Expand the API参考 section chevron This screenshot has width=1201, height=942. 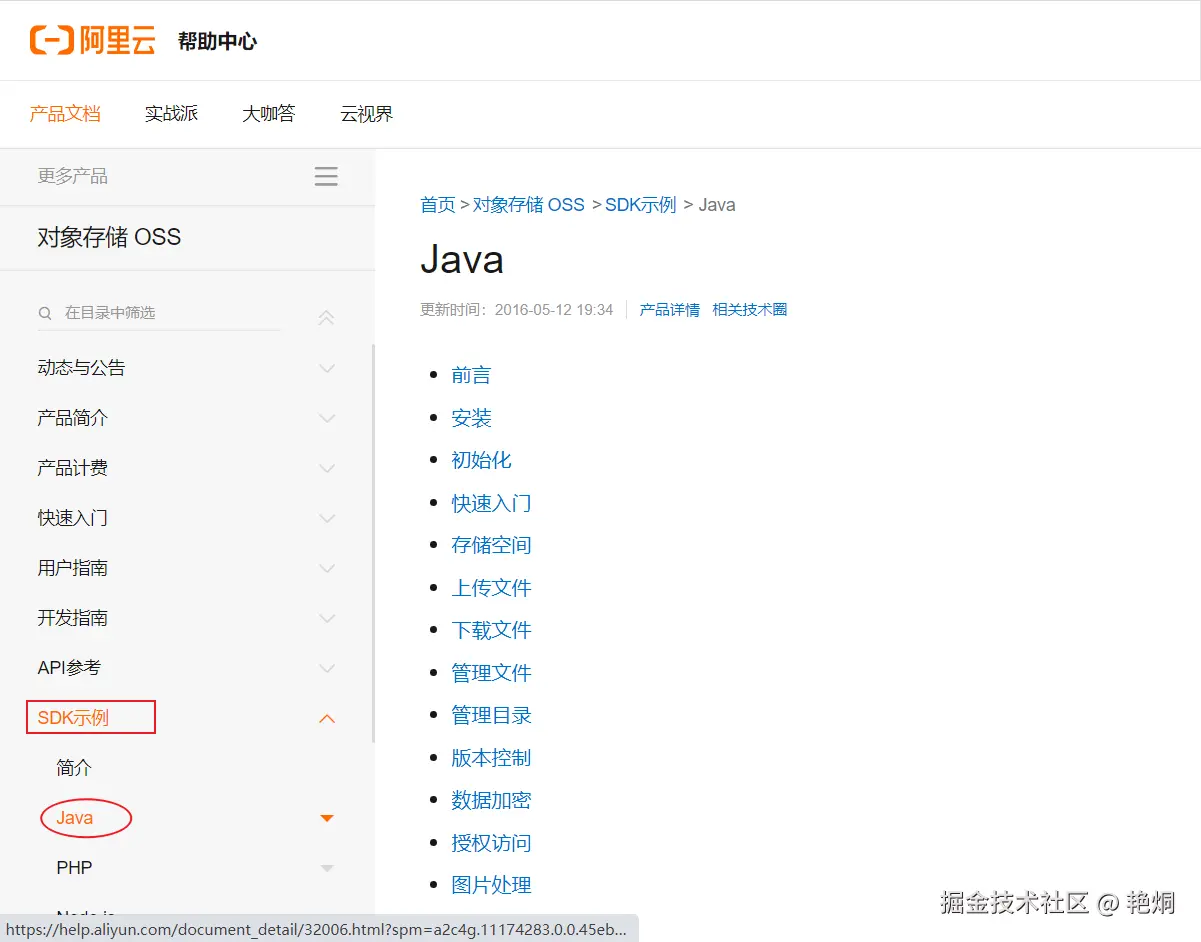click(326, 668)
